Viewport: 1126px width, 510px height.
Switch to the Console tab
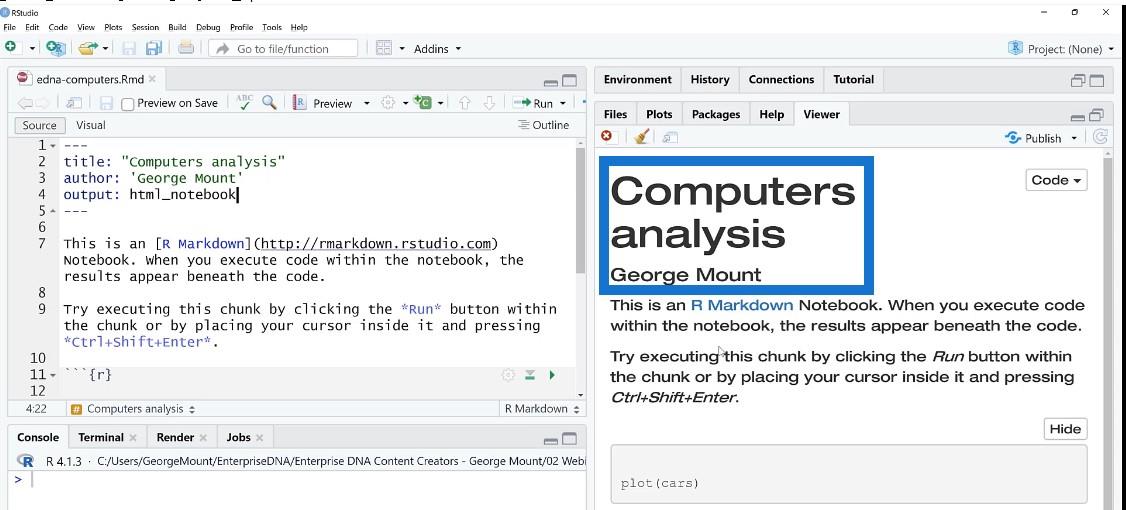click(38, 437)
